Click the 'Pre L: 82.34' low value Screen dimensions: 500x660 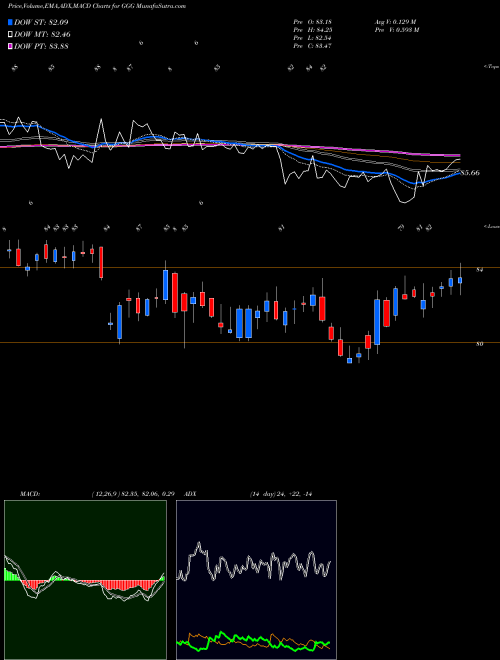point(313,37)
